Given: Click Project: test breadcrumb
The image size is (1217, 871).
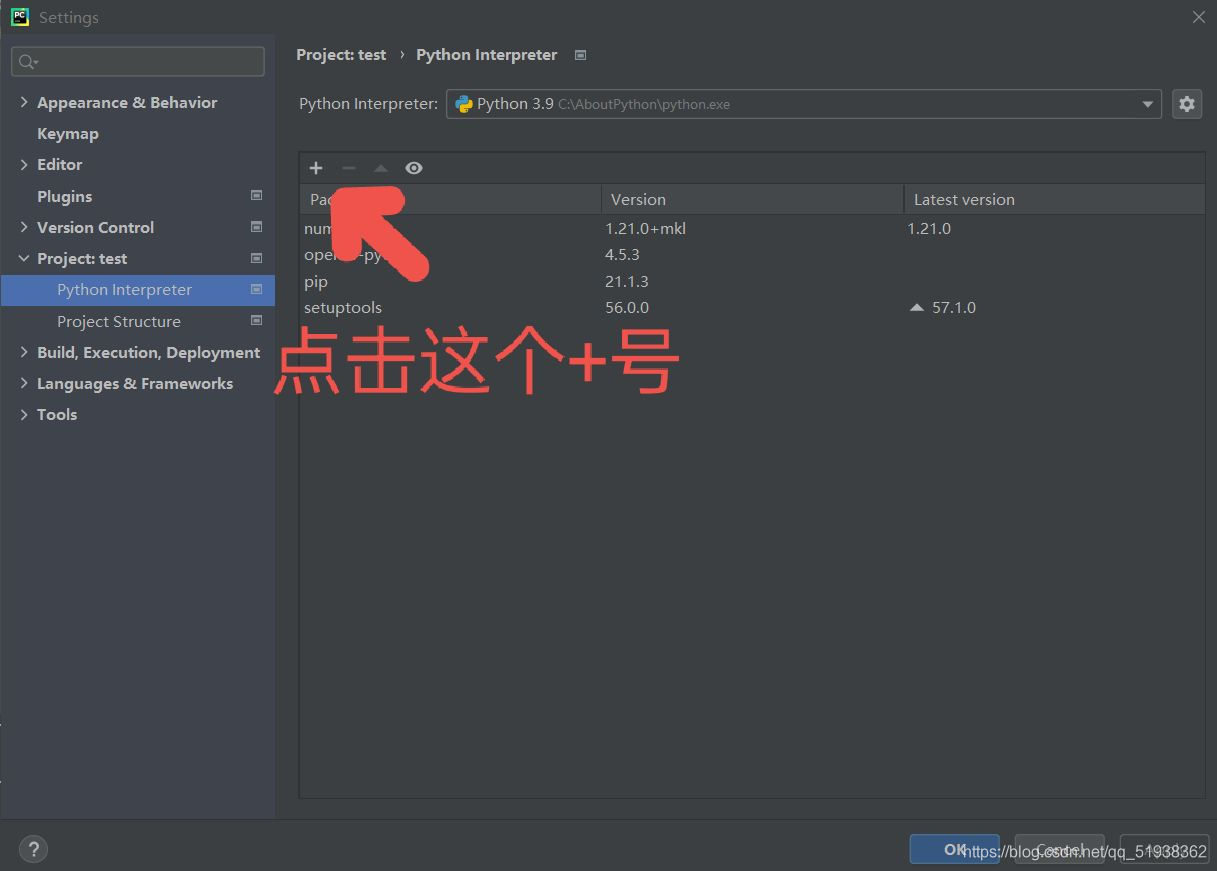Looking at the screenshot, I should (x=341, y=55).
